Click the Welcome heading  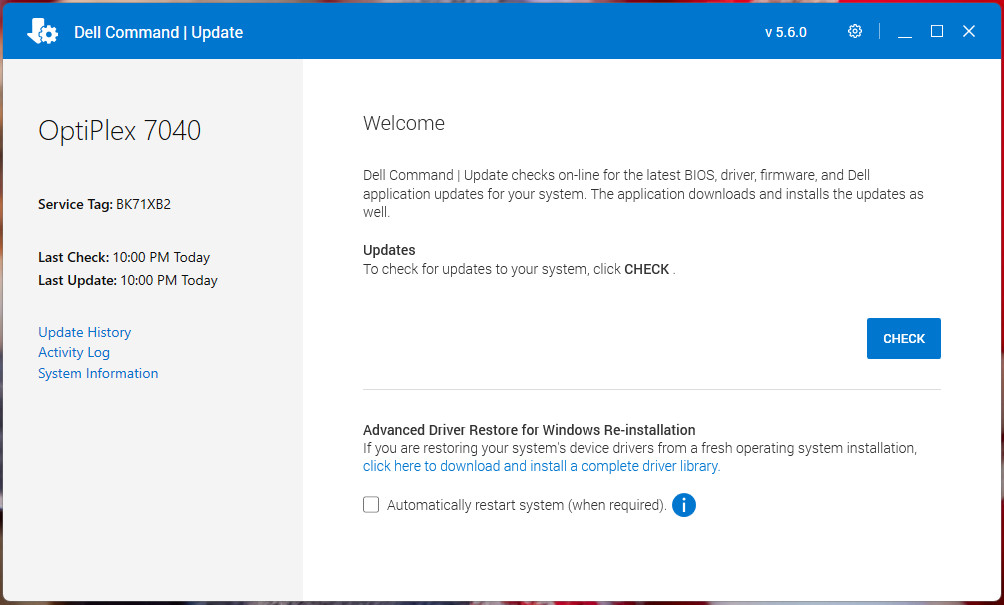404,123
